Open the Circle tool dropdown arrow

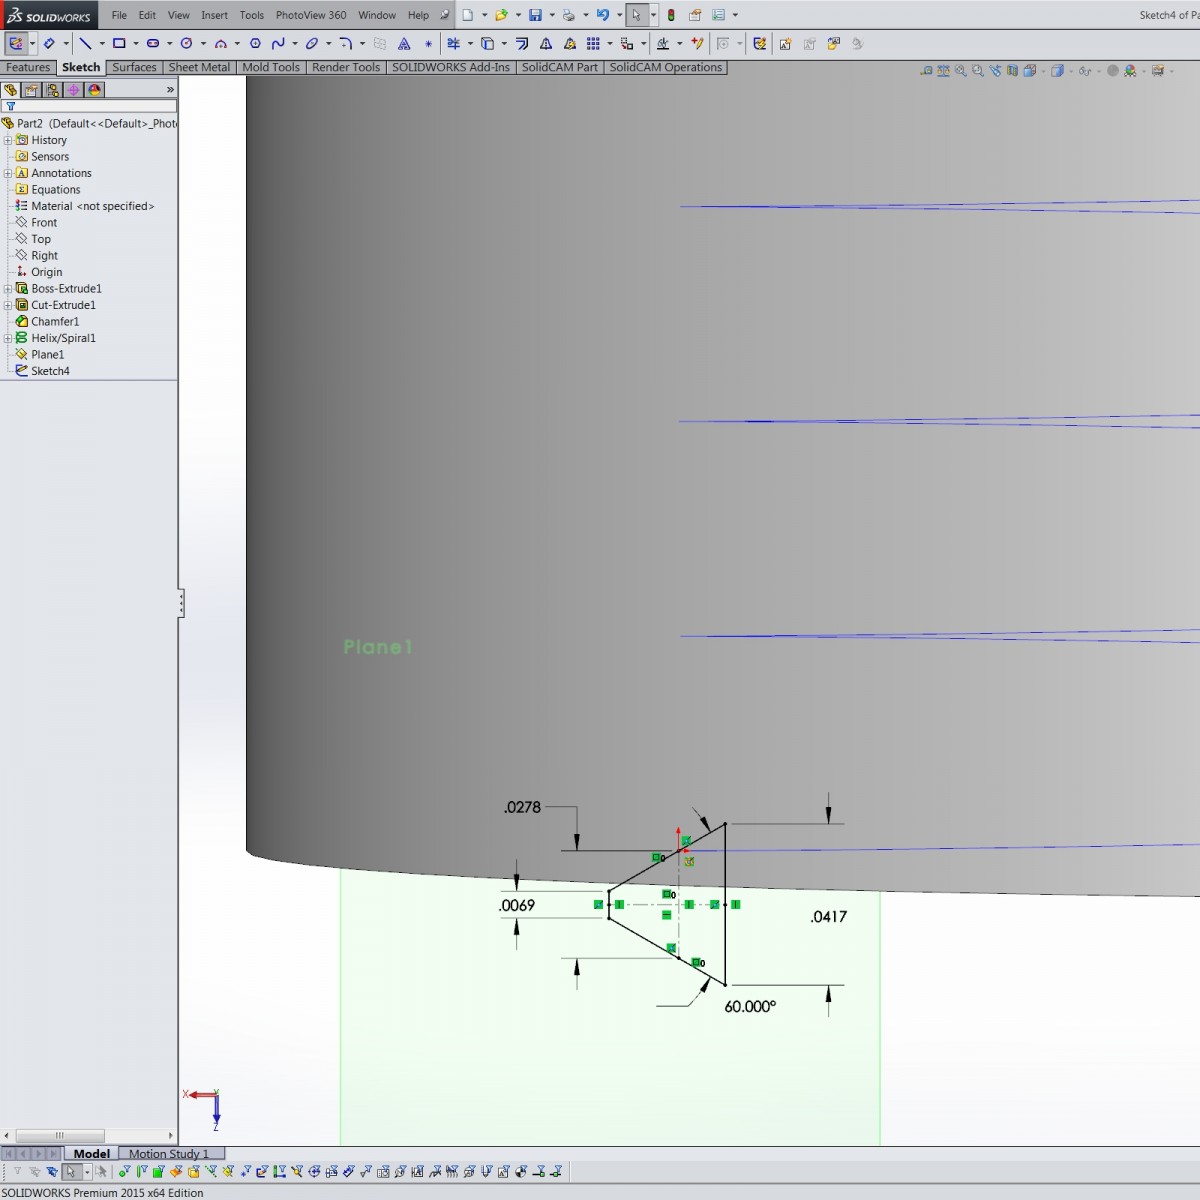click(203, 44)
